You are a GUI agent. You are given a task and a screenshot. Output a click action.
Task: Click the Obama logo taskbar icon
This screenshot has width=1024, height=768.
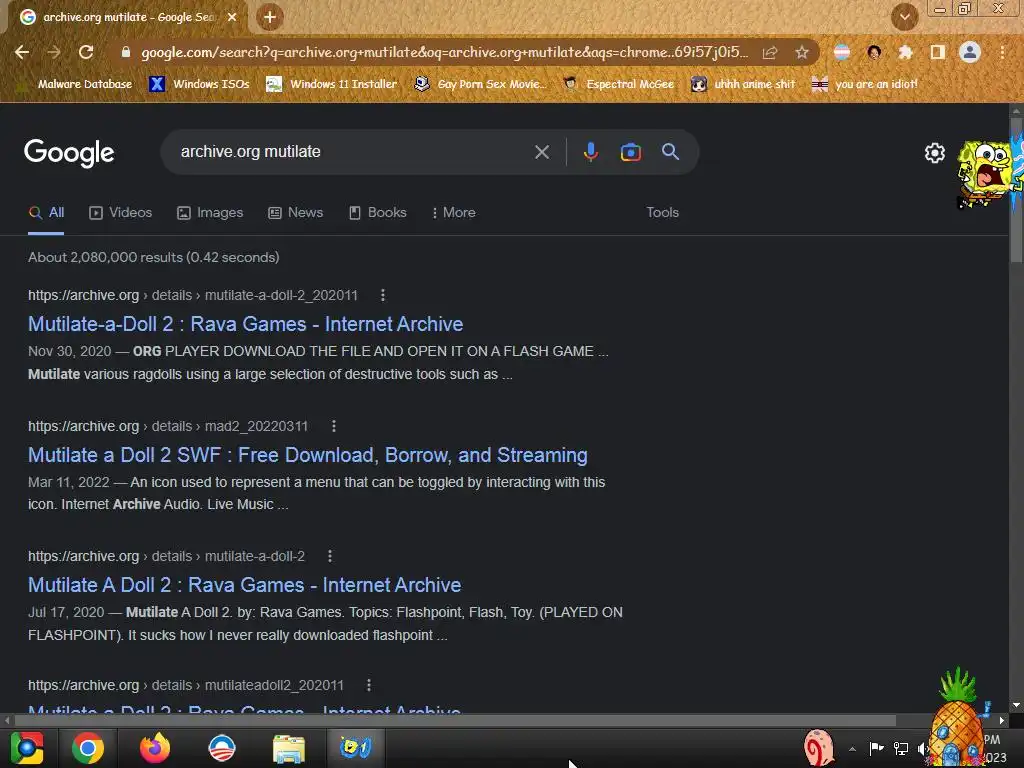[221, 748]
